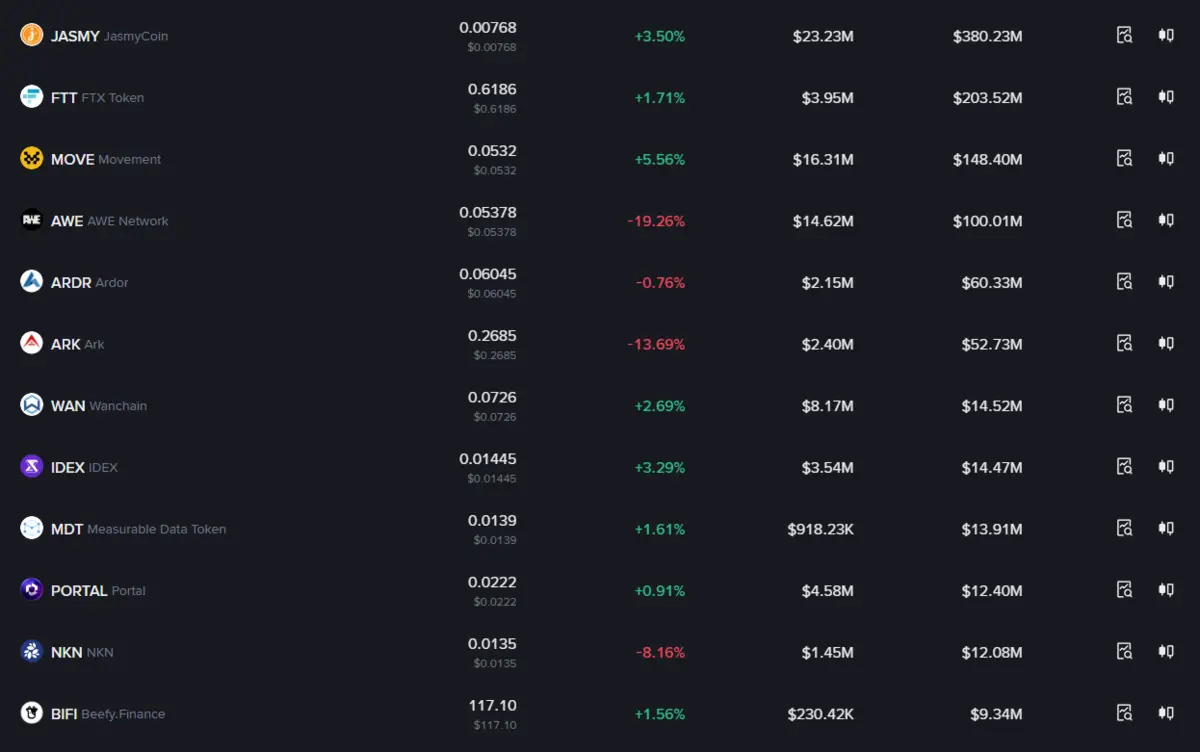This screenshot has height=752, width=1200.
Task: Click the Beefy.Finance BIFI coin icon
Action: [x=29, y=713]
